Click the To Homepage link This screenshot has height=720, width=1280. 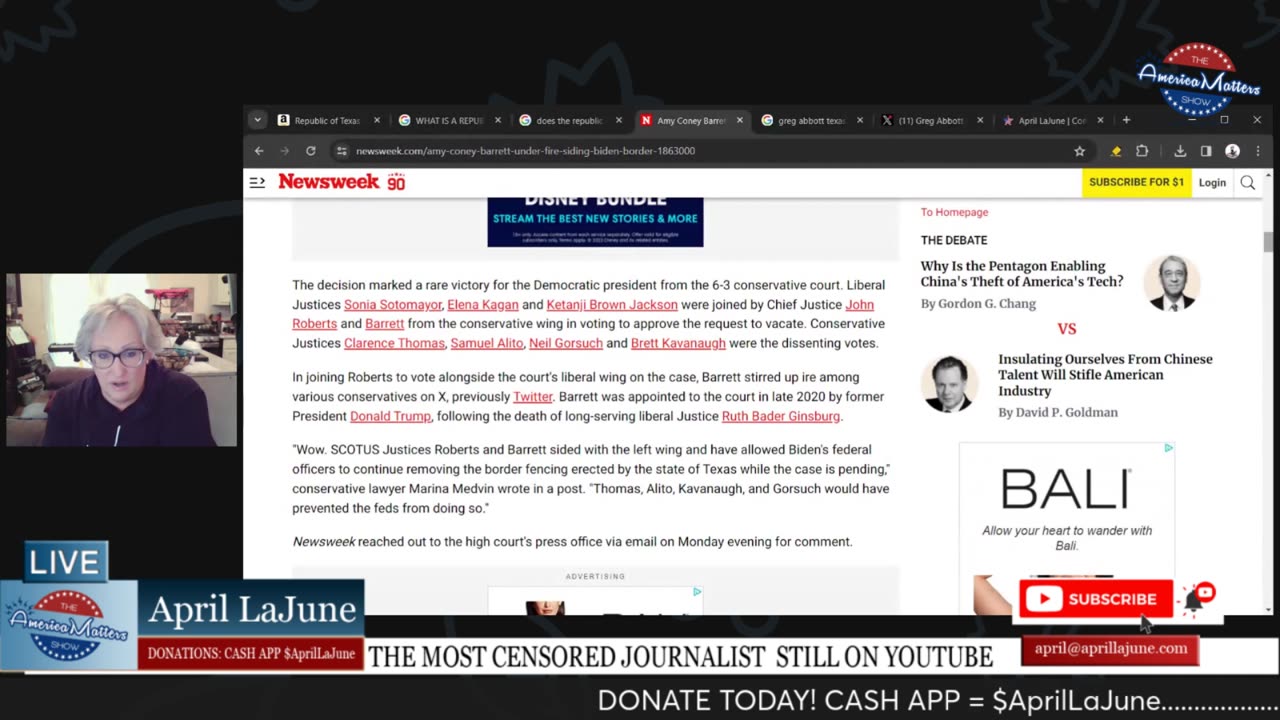(x=954, y=212)
